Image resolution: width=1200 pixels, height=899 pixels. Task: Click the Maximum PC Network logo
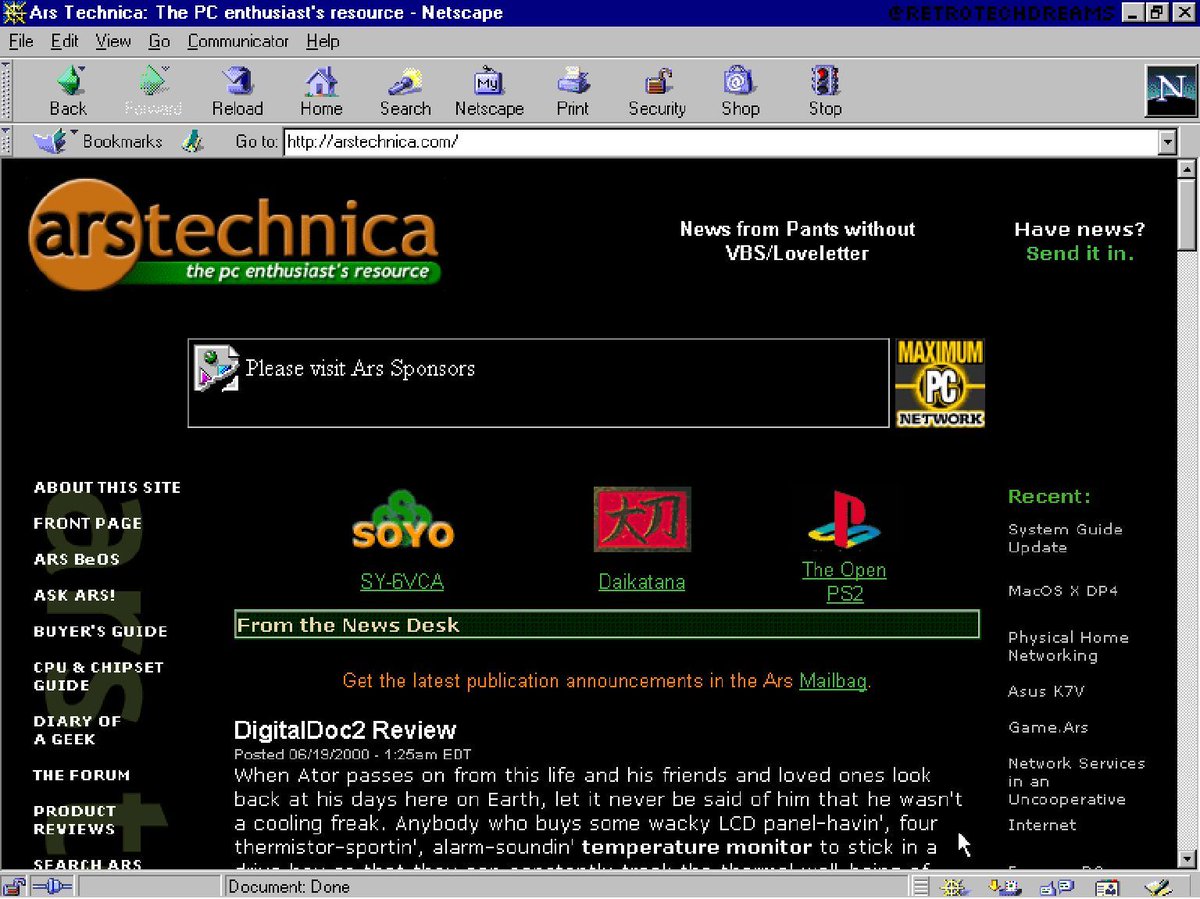940,383
